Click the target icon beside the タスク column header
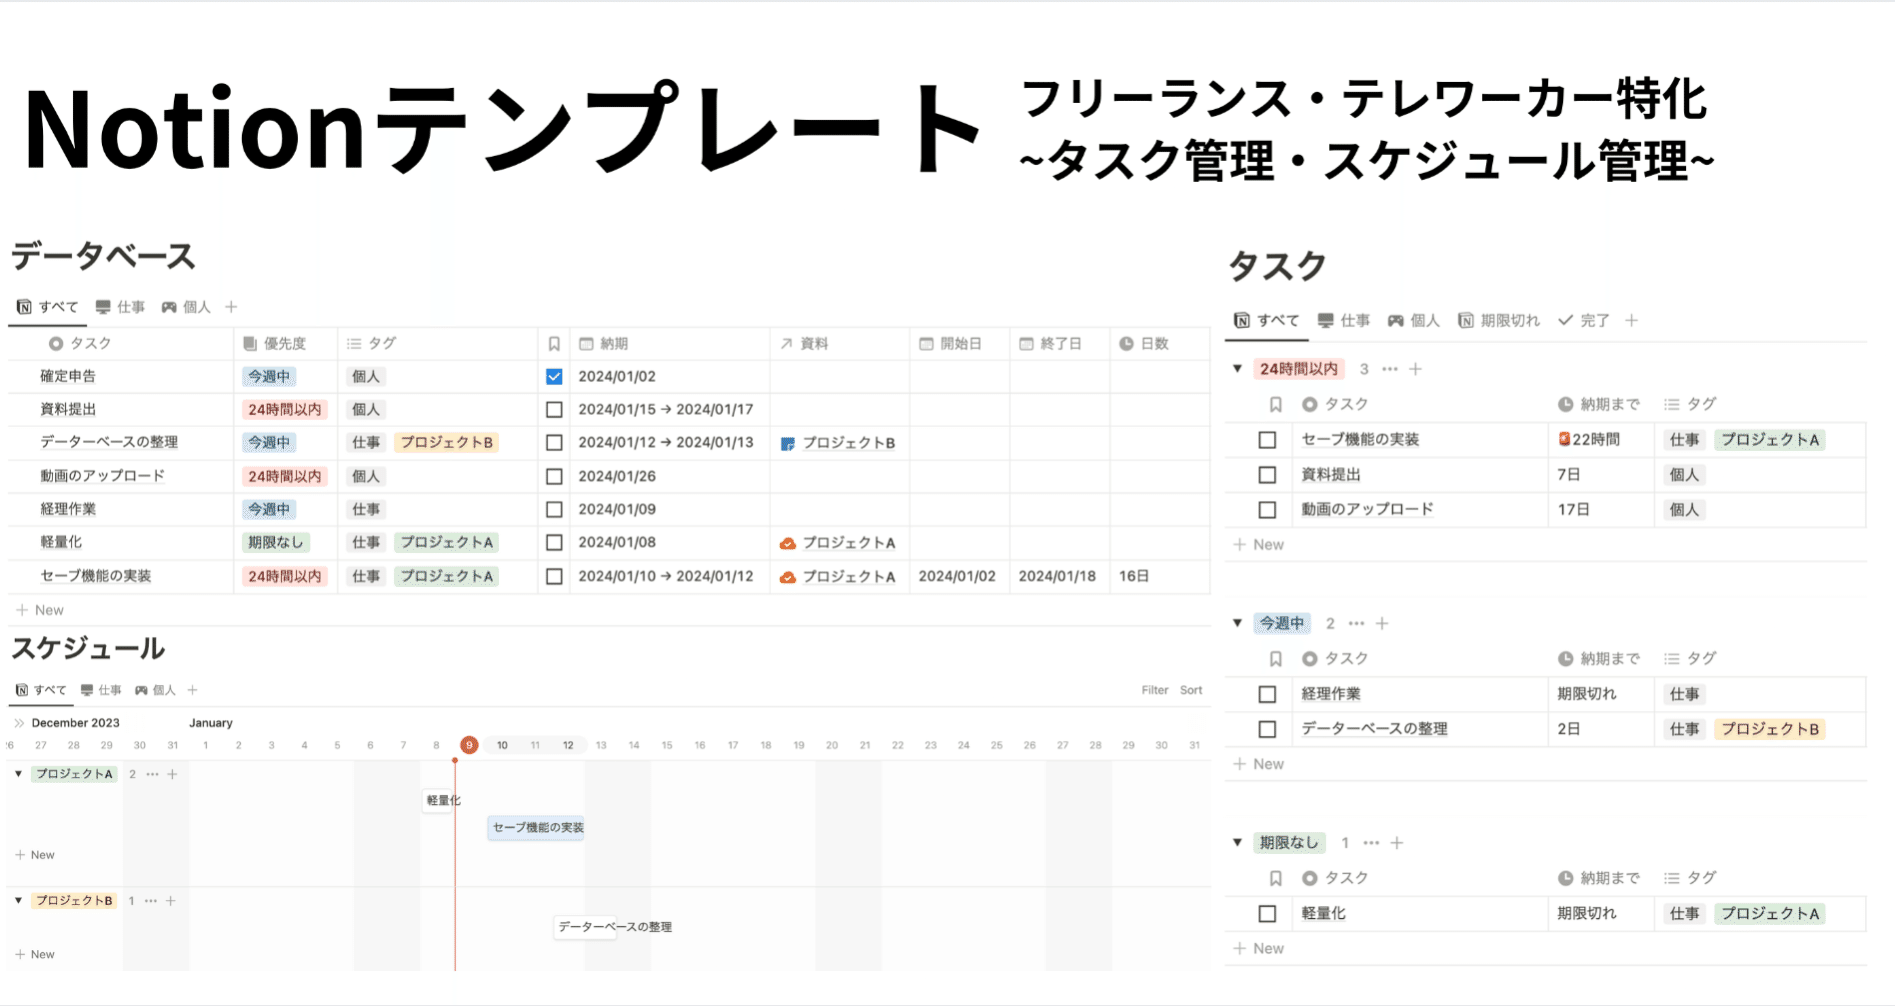 [55, 342]
